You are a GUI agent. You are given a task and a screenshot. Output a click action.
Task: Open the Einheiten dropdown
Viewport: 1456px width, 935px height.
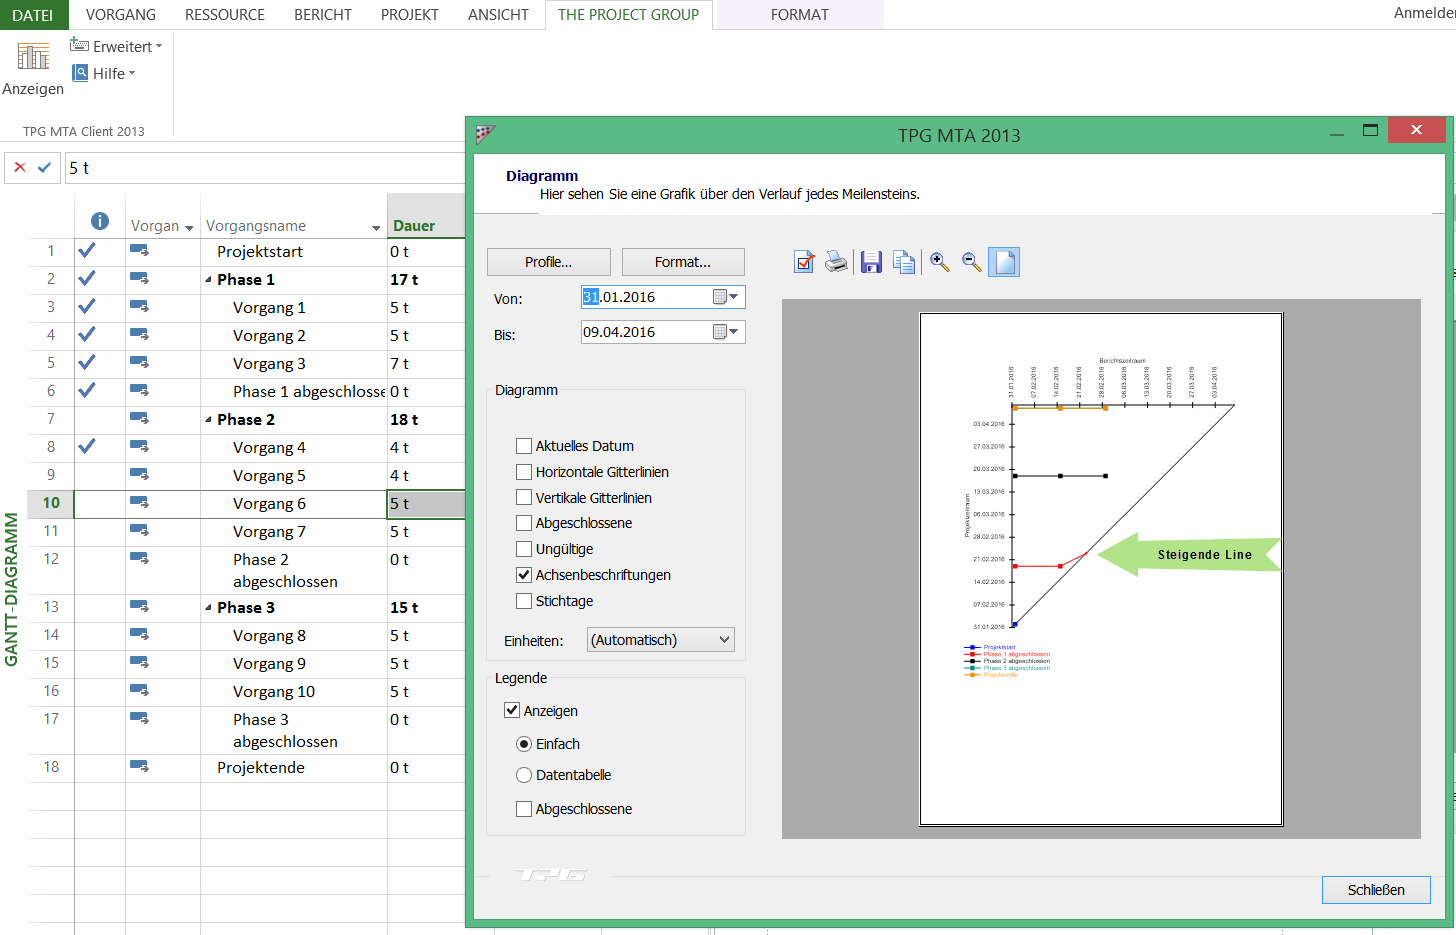coord(660,640)
